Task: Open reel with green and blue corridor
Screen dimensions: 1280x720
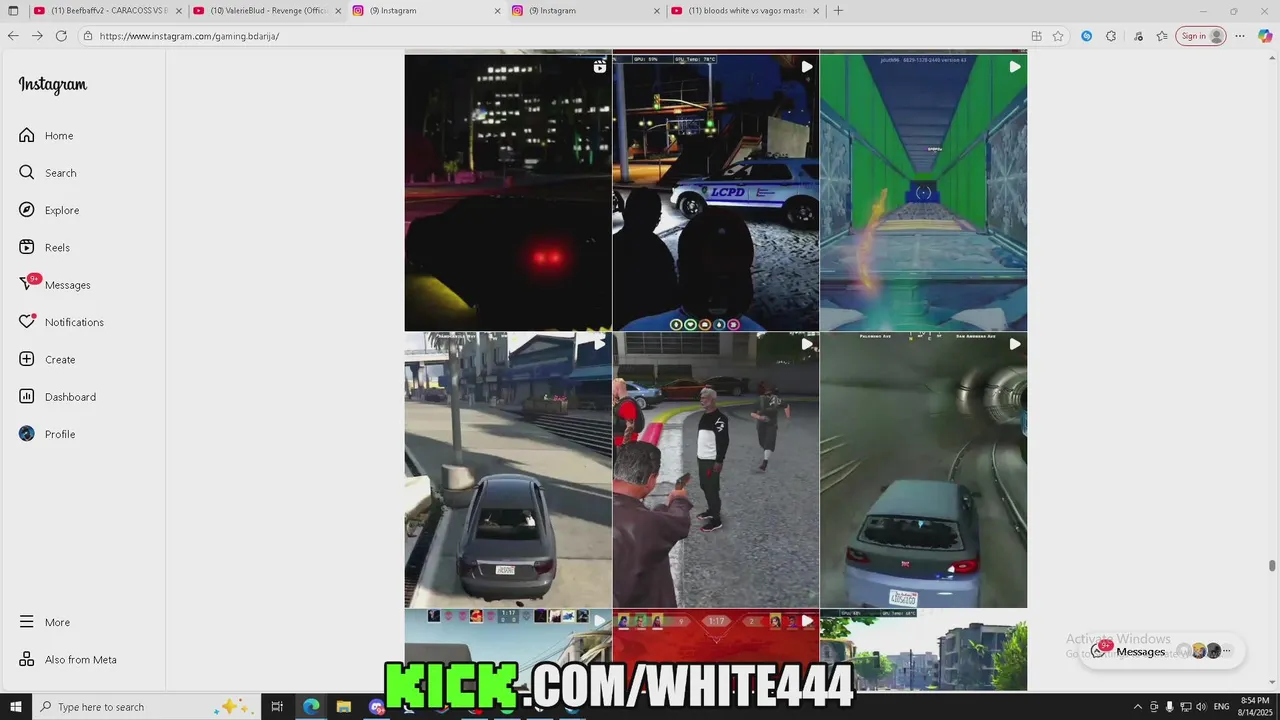Action: [923, 192]
